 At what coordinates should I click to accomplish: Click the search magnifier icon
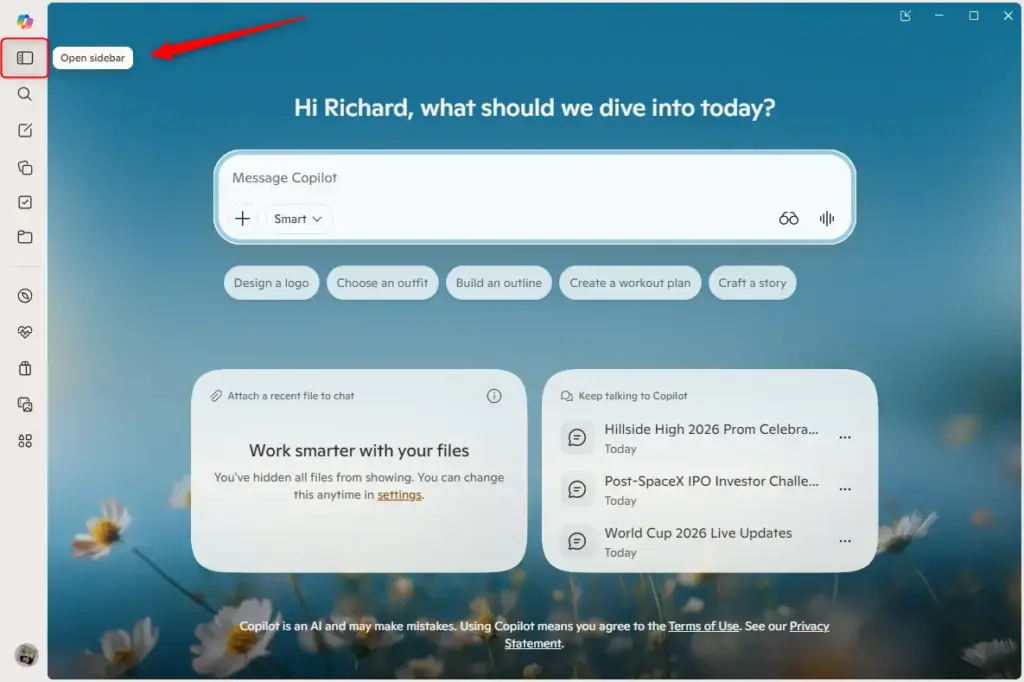(25, 94)
